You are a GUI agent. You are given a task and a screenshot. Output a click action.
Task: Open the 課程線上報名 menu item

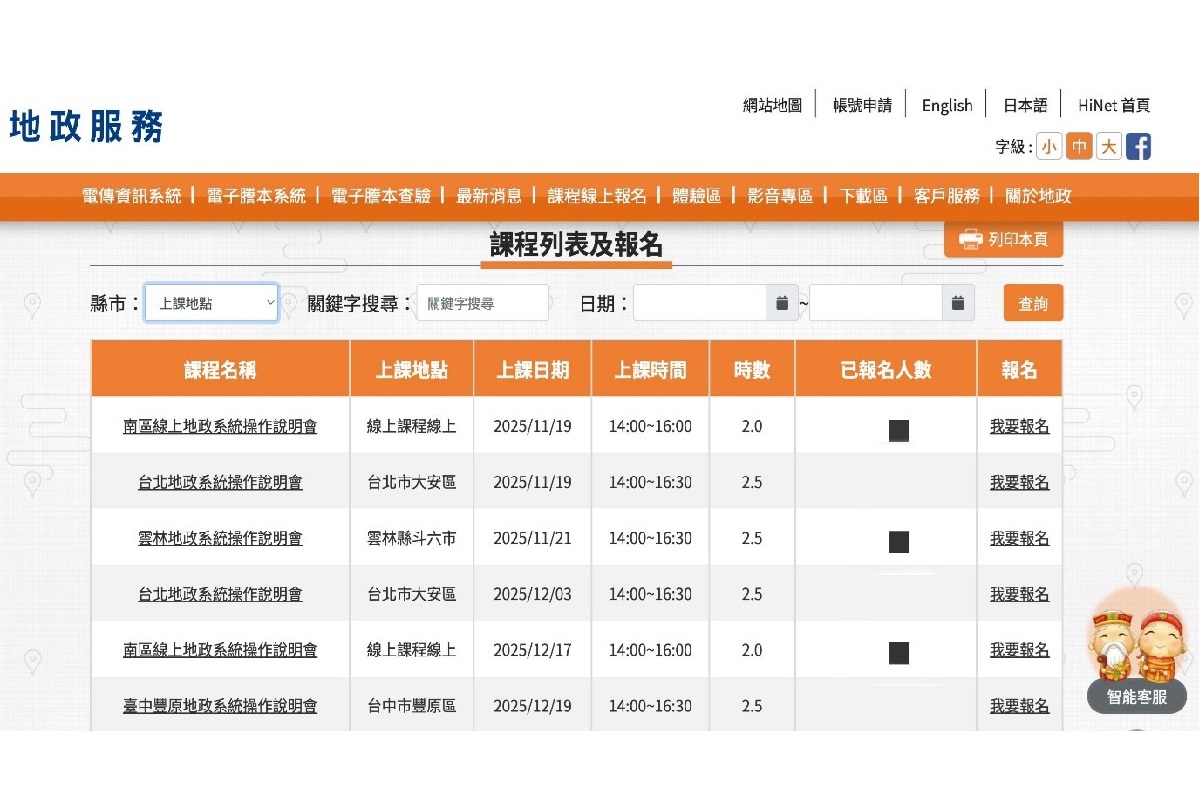[x=597, y=196]
